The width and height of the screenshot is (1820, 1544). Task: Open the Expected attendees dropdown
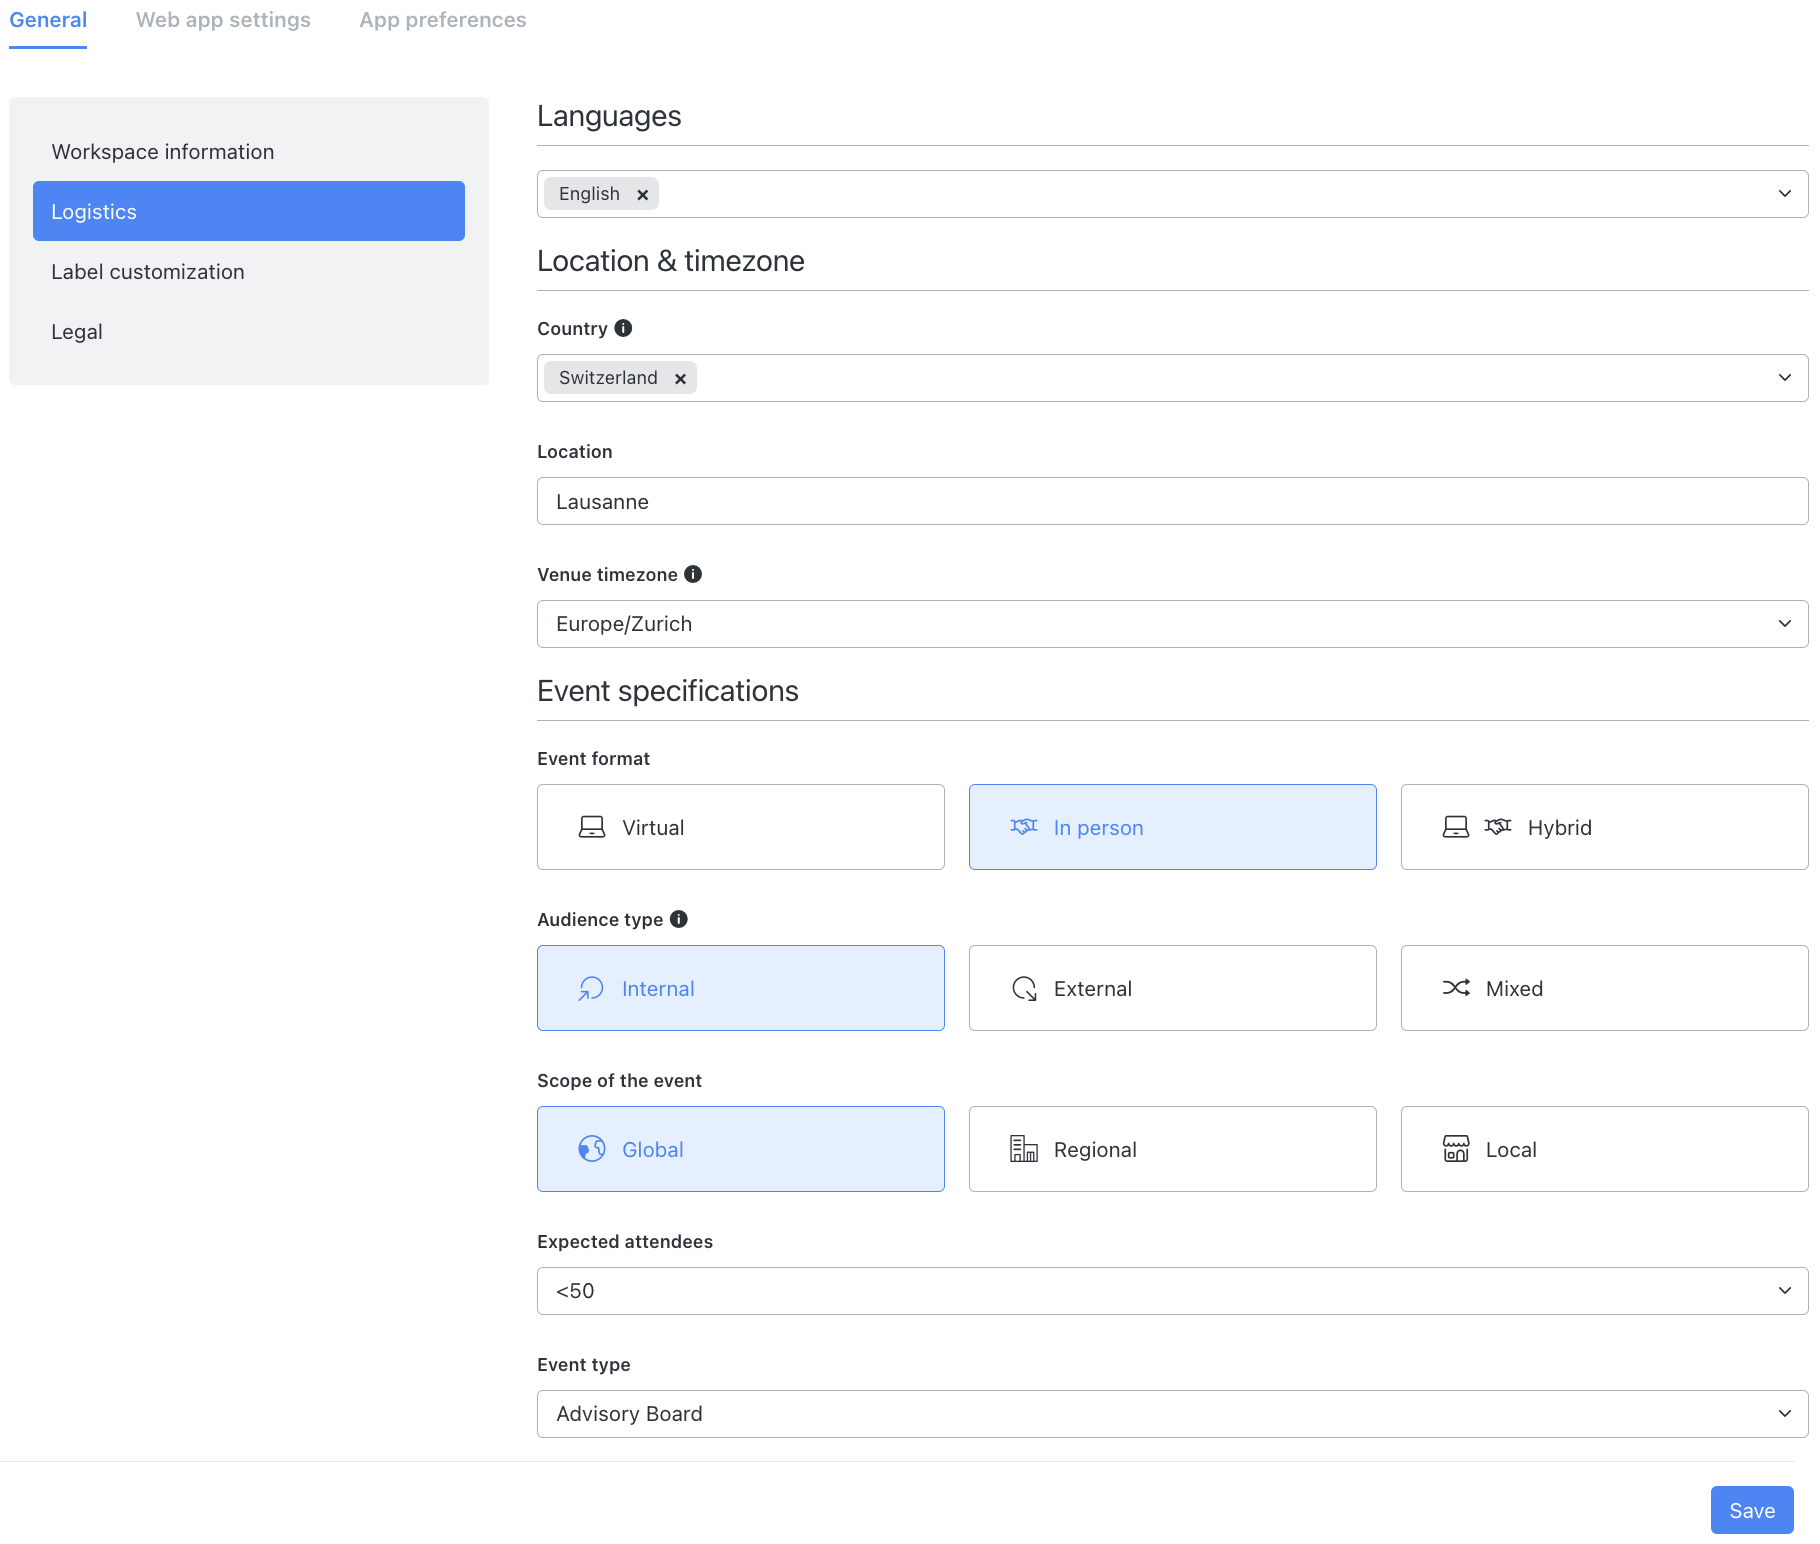(1172, 1291)
